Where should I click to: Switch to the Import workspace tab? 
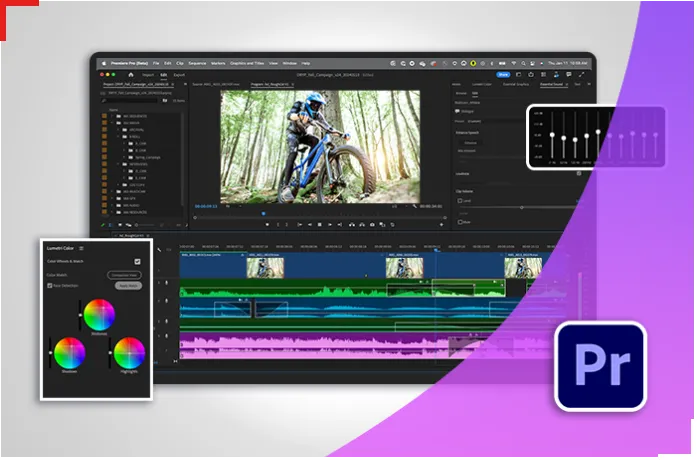[148, 75]
